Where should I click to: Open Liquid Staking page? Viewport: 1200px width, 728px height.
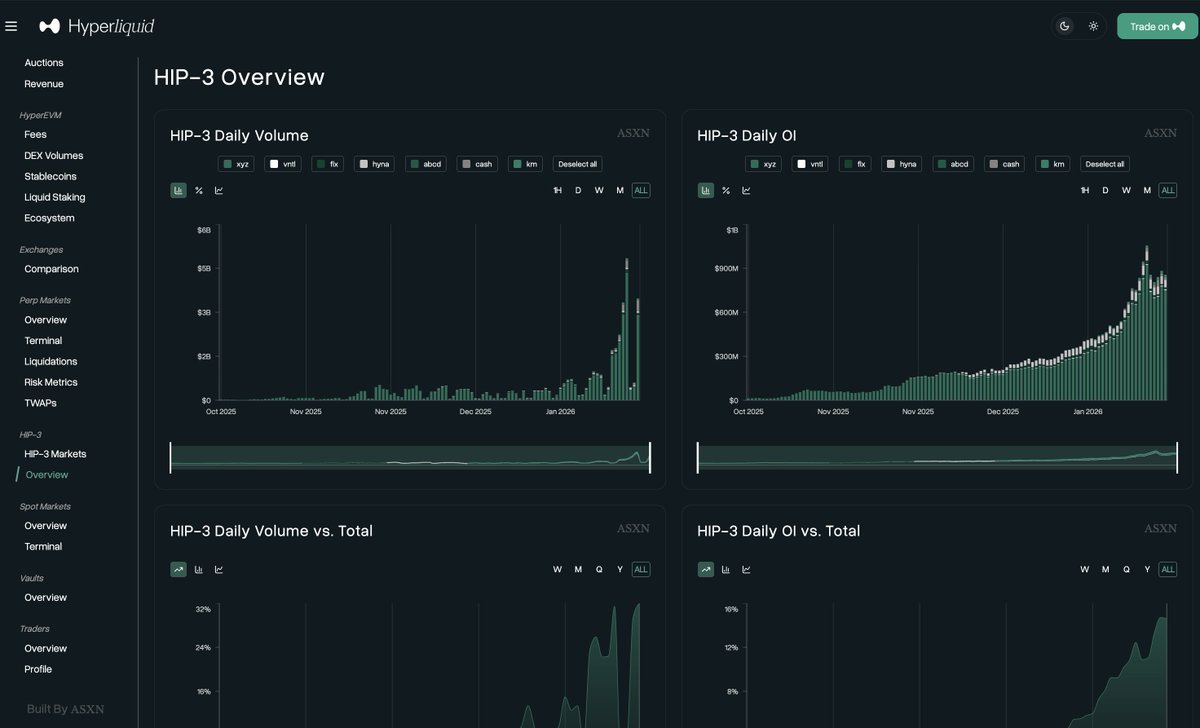click(55, 197)
